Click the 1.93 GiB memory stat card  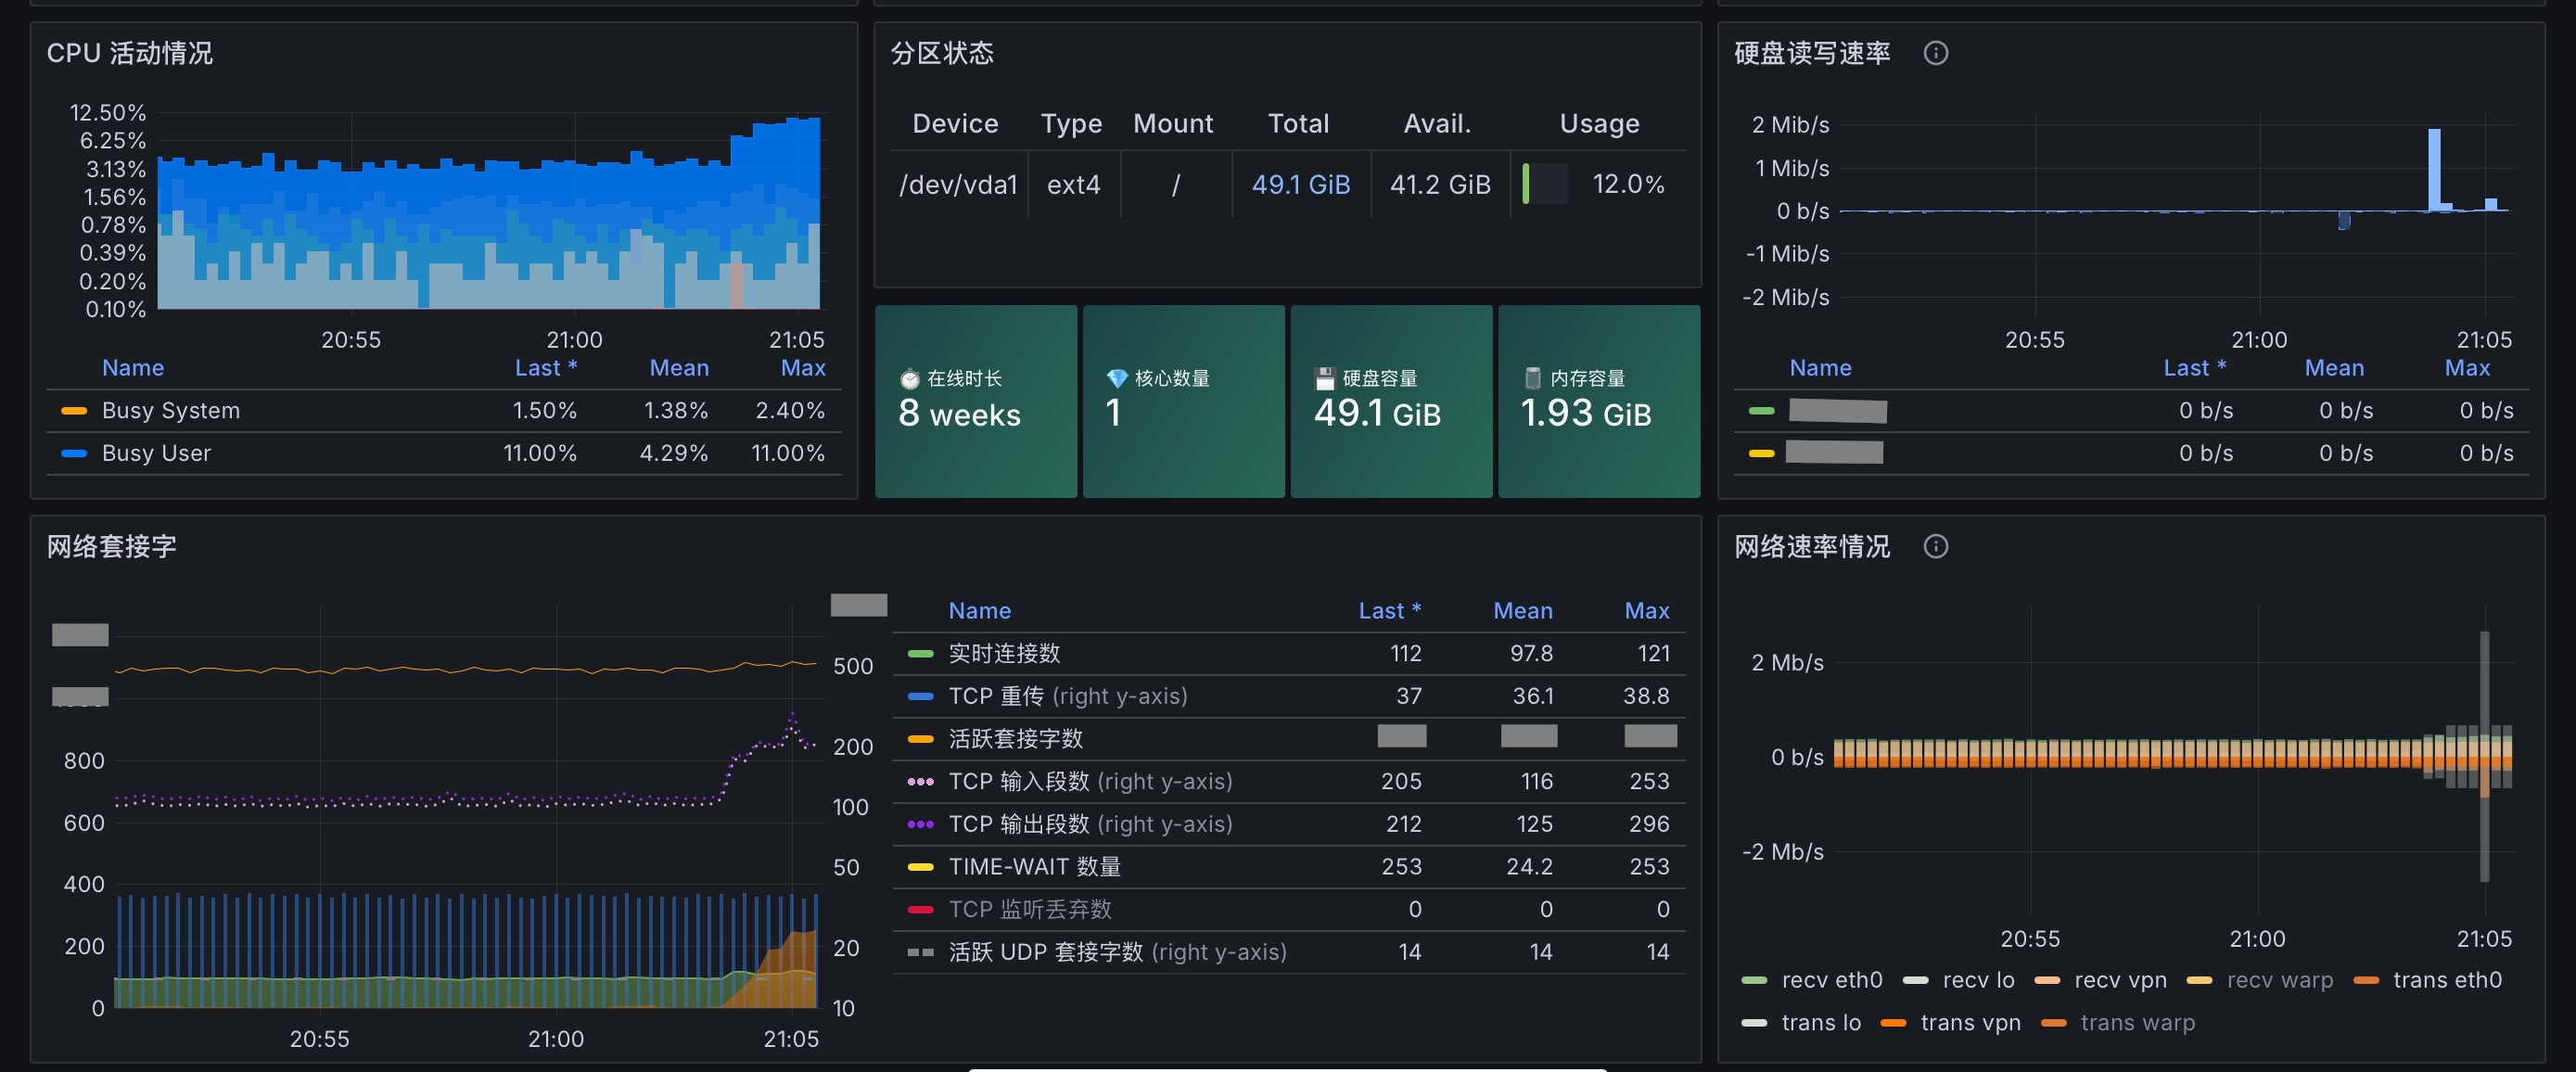(1599, 401)
